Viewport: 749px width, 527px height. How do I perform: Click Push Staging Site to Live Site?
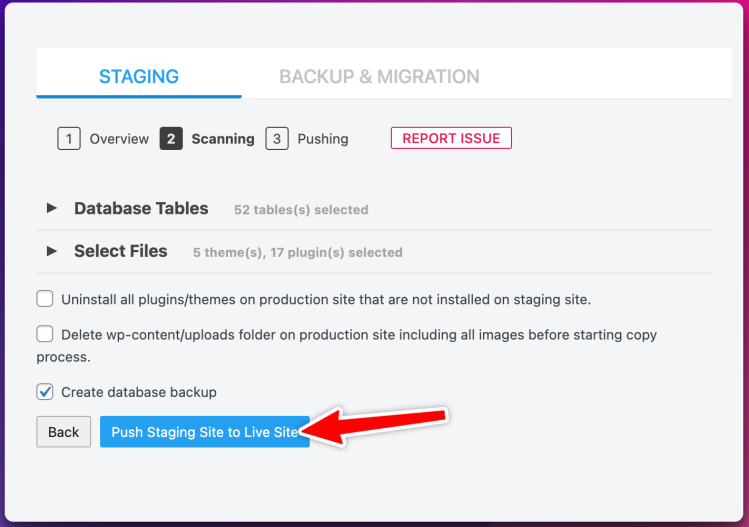pyautogui.click(x=204, y=432)
